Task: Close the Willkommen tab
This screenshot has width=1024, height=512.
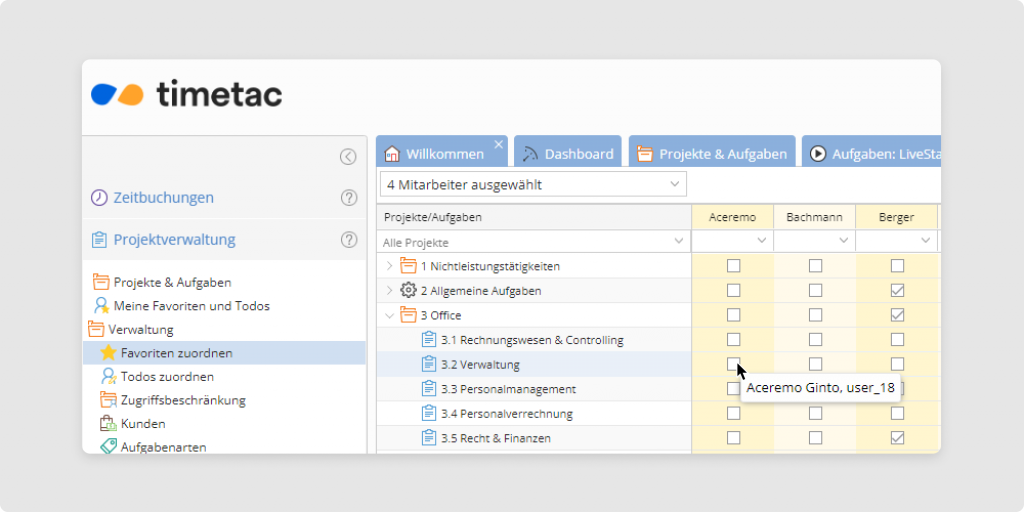Action: click(499, 144)
